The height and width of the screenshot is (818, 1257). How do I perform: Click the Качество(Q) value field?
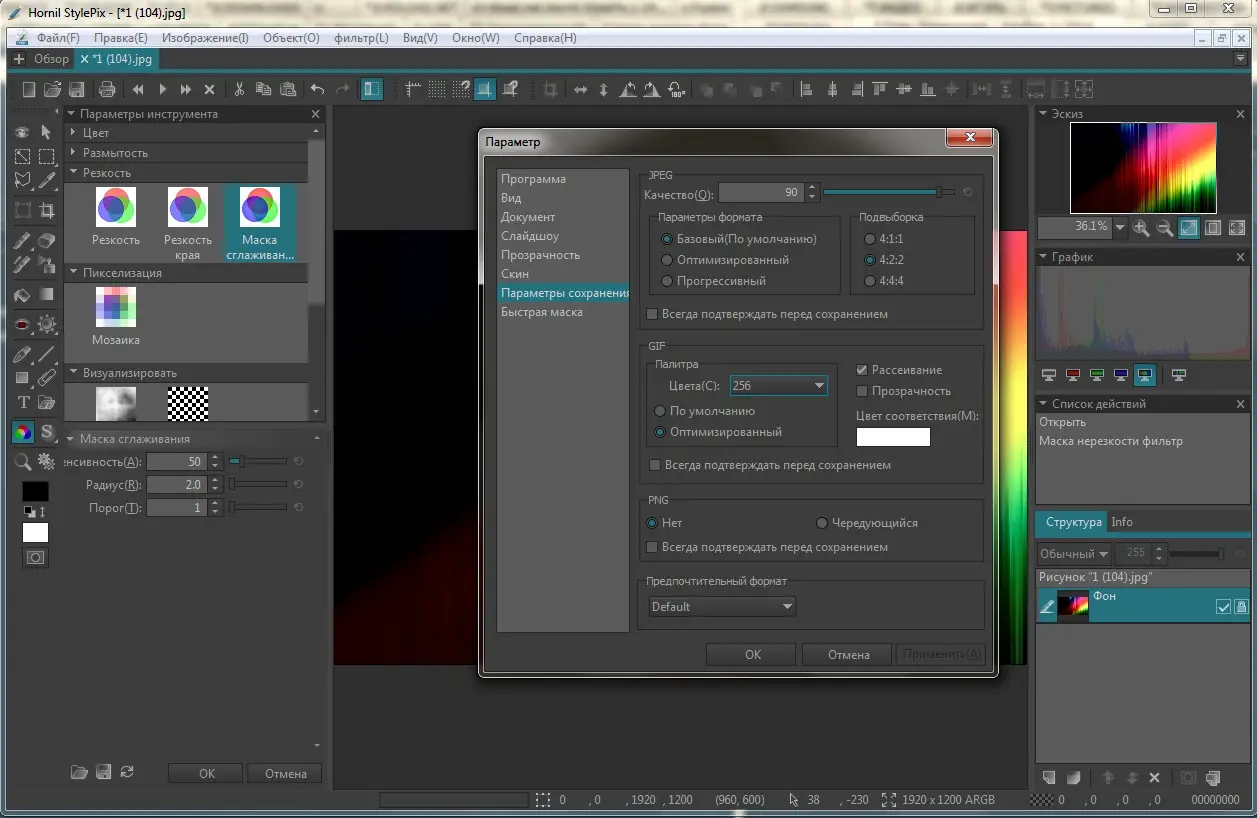[x=760, y=192]
